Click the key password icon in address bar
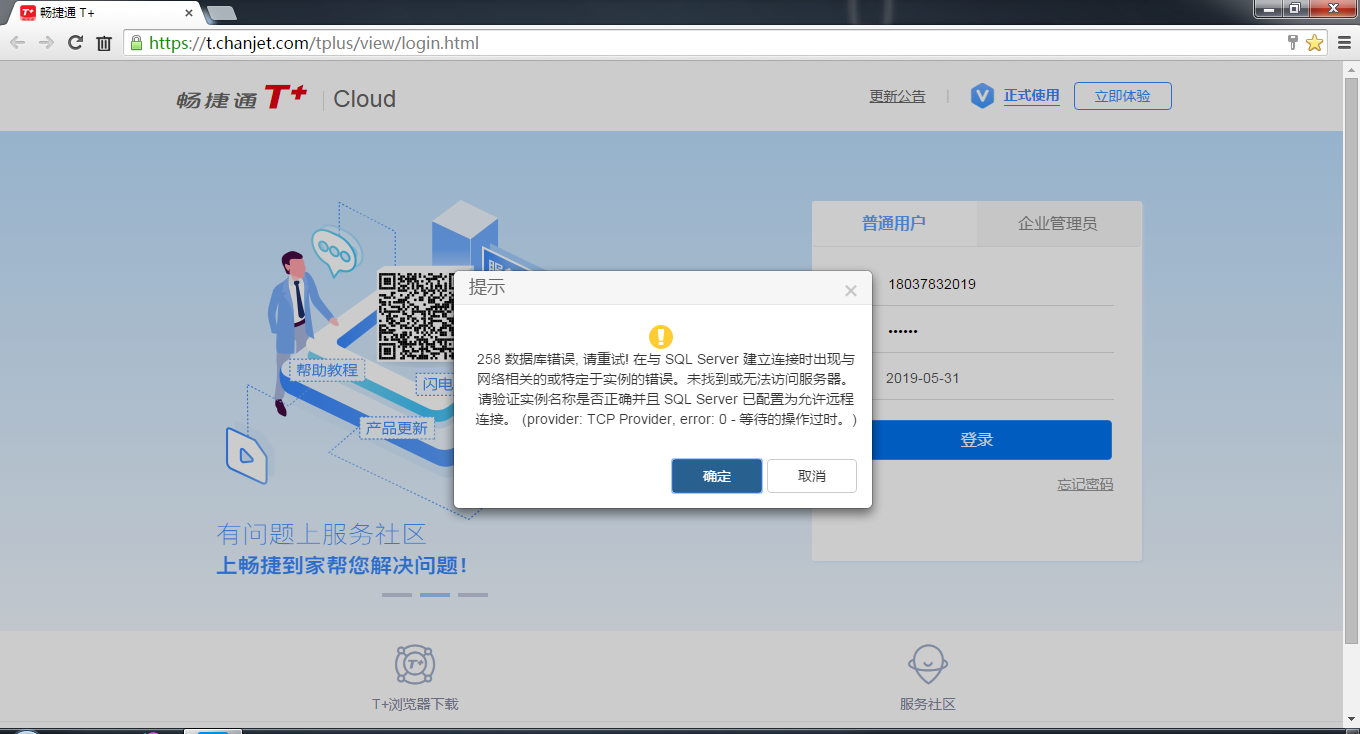The width and height of the screenshot is (1360, 734). (1292, 43)
